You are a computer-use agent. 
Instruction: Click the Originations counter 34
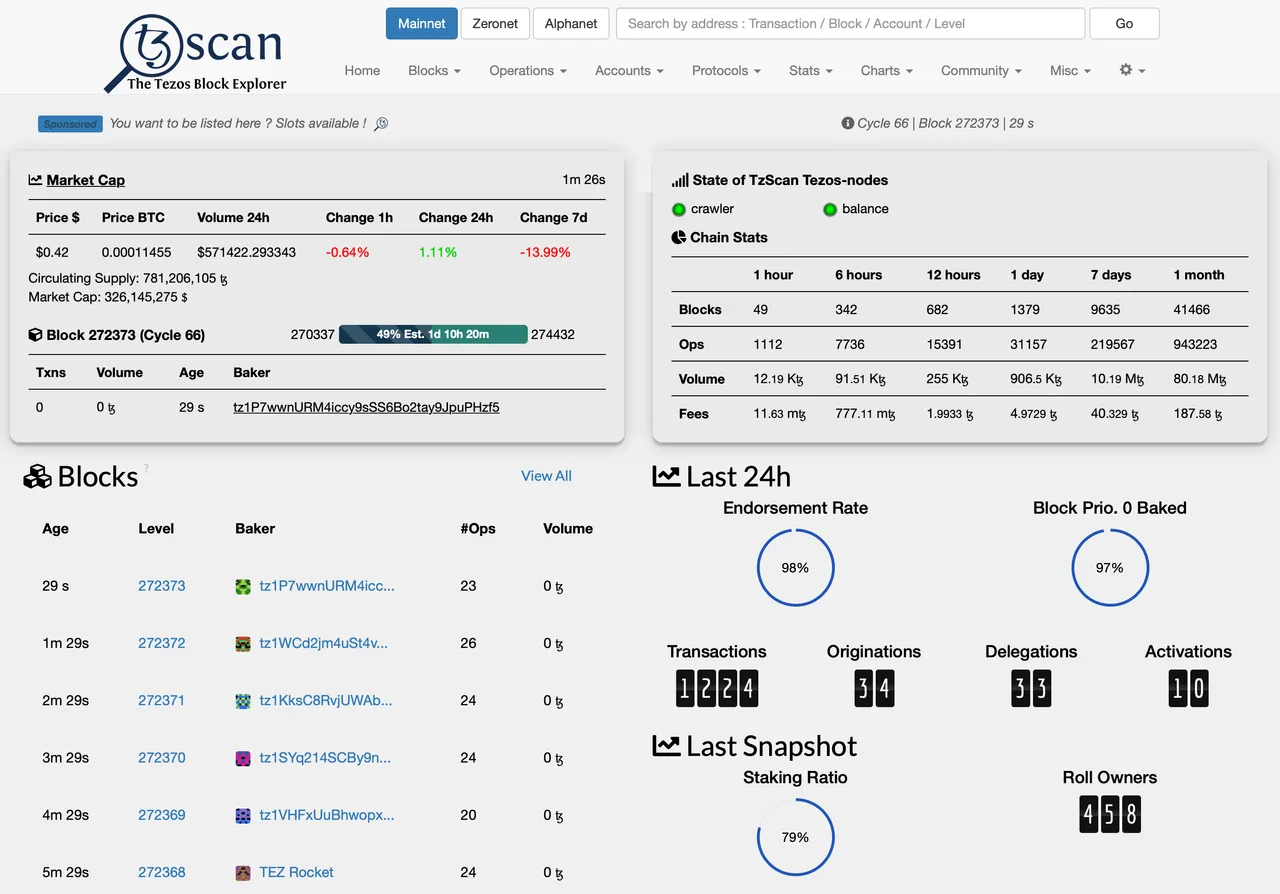click(874, 688)
